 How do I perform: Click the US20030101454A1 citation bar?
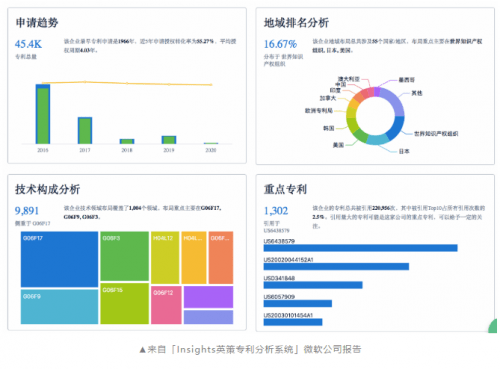(x=293, y=322)
